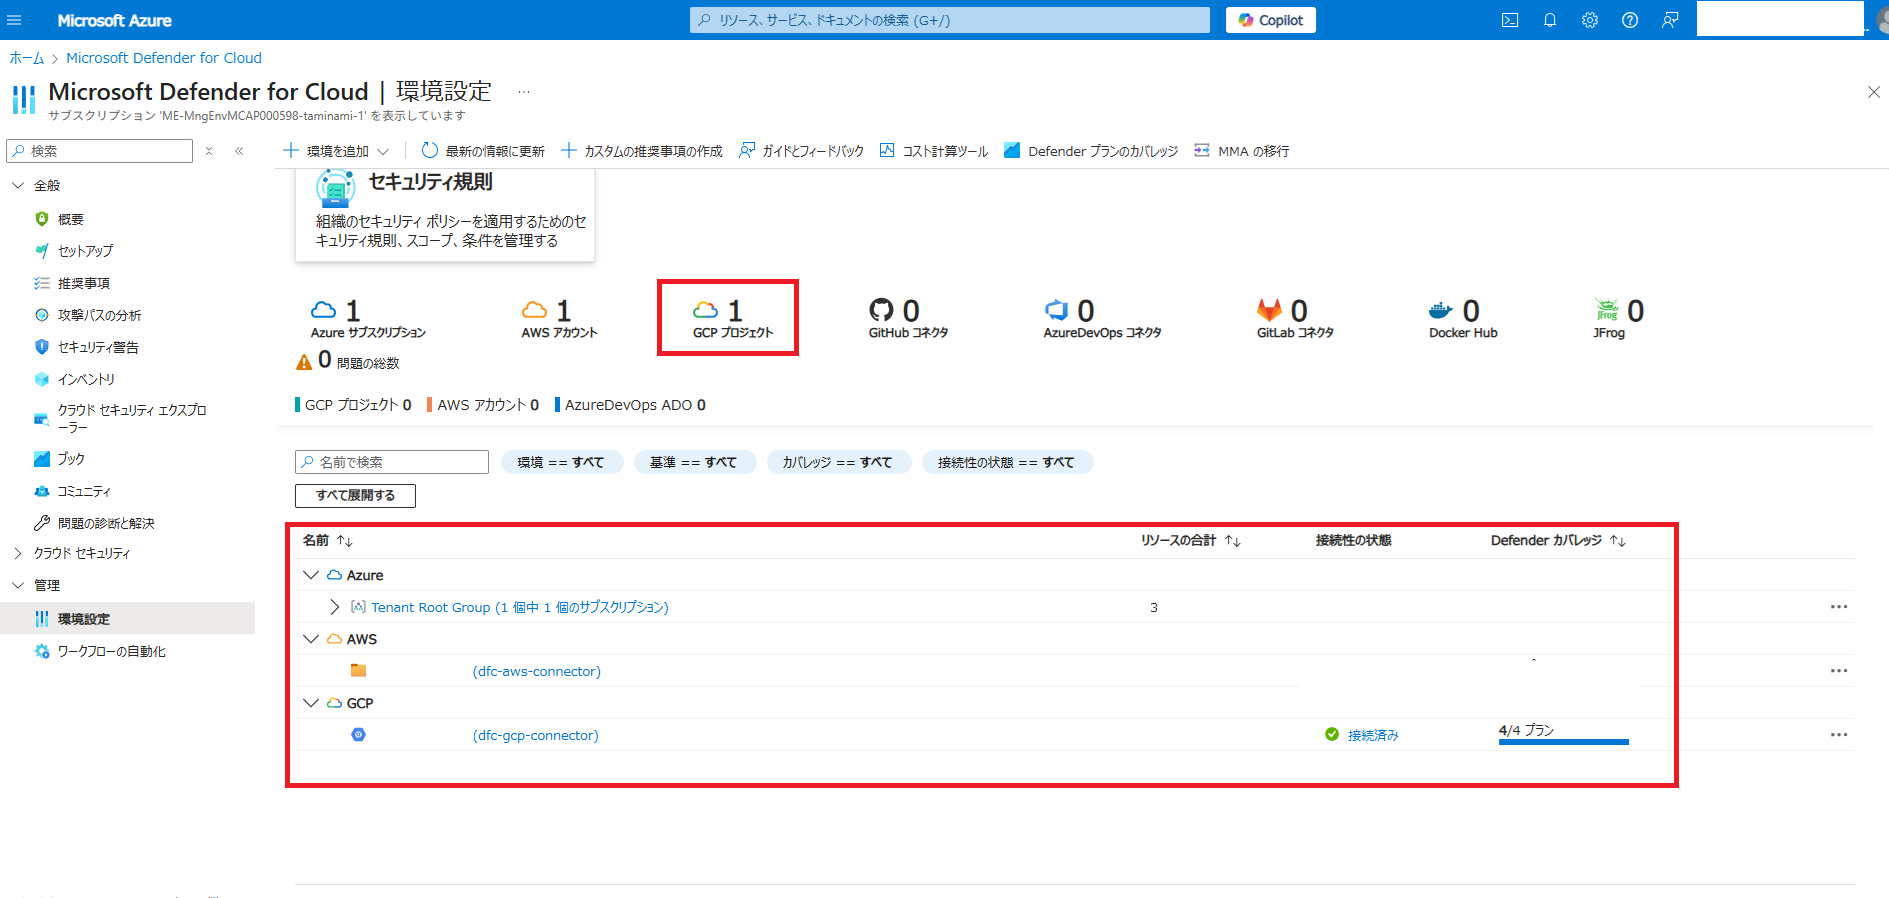The height and width of the screenshot is (898, 1889).
Task: Open the コスト計算ツール
Action: [x=934, y=151]
